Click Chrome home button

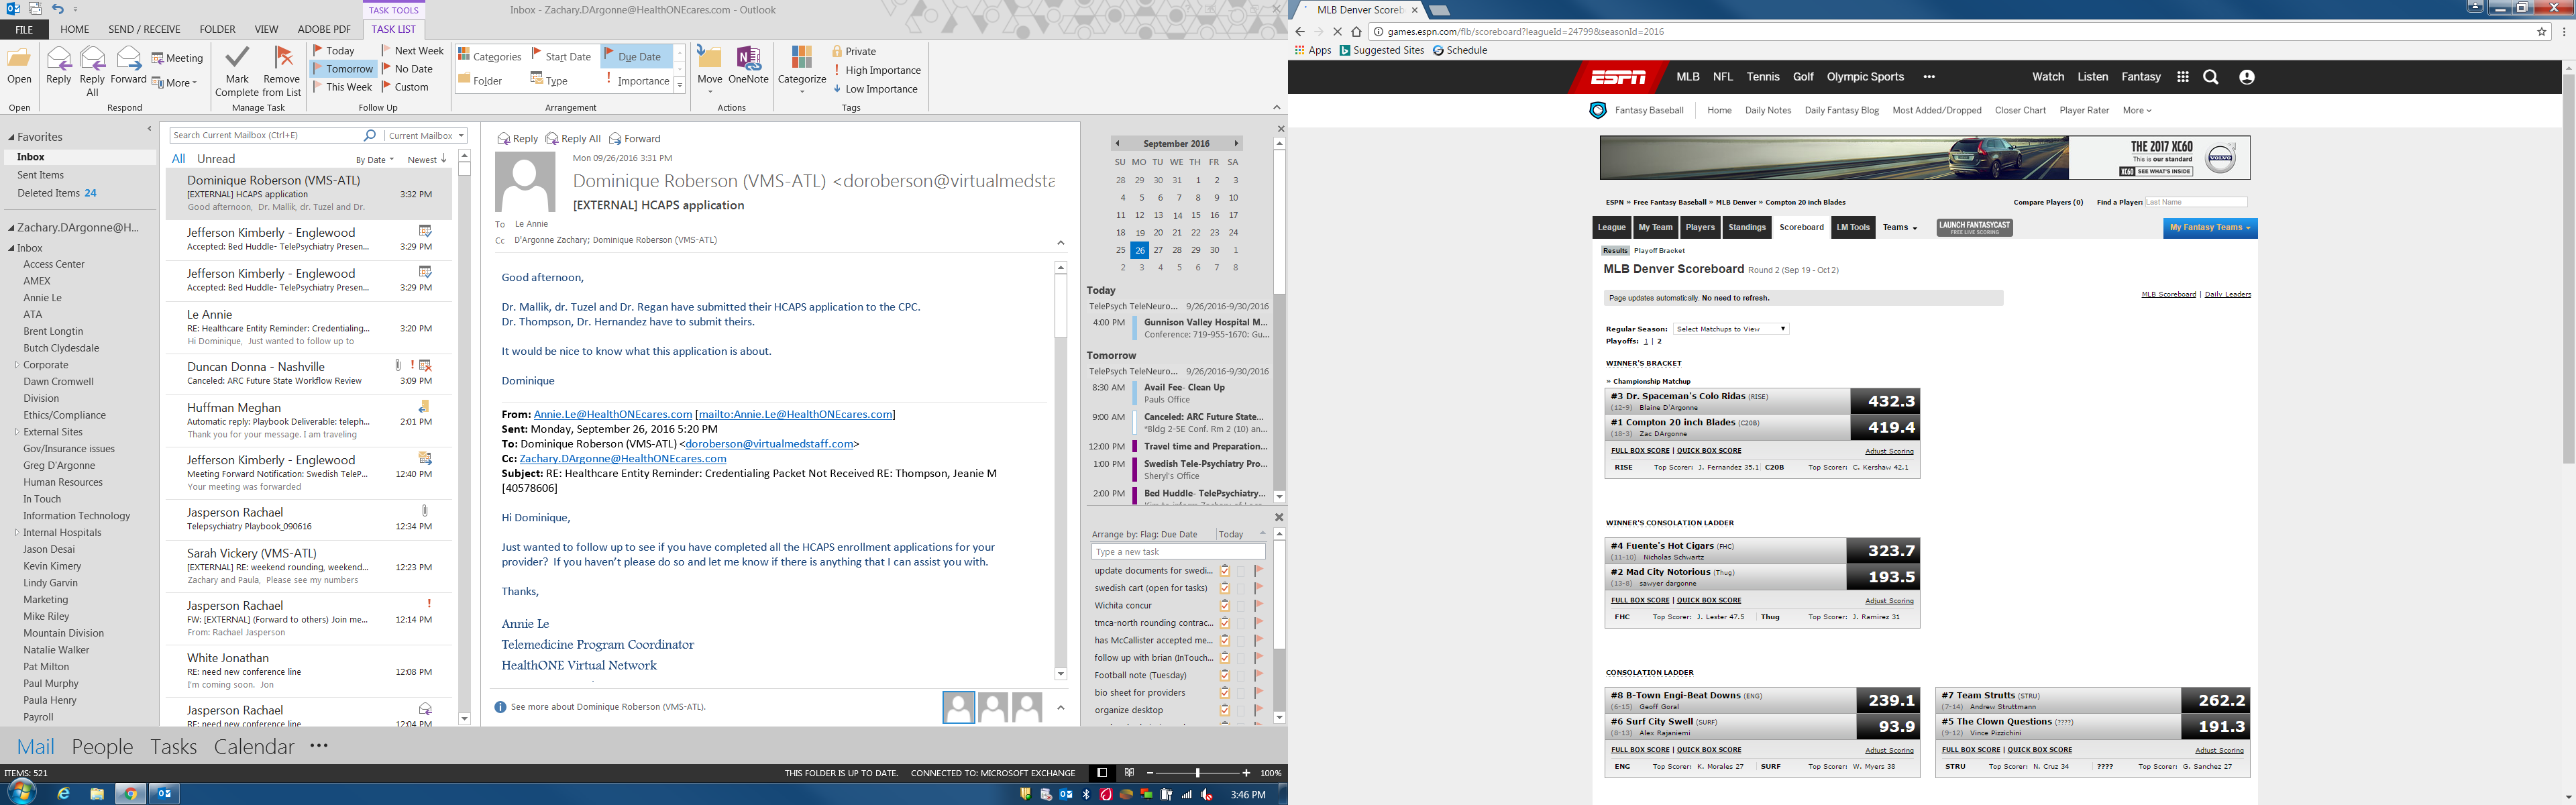pyautogui.click(x=1356, y=32)
